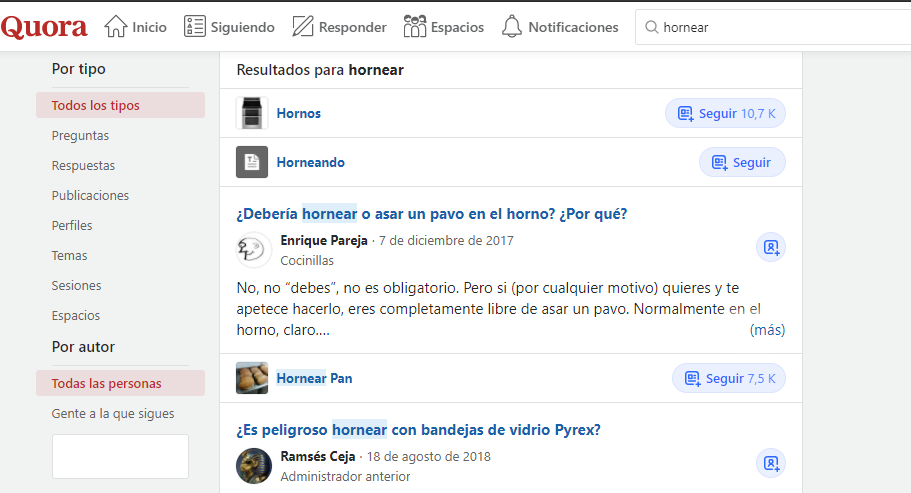911x493 pixels.
Task: Open Notificaciones bell icon
Action: pos(512,27)
